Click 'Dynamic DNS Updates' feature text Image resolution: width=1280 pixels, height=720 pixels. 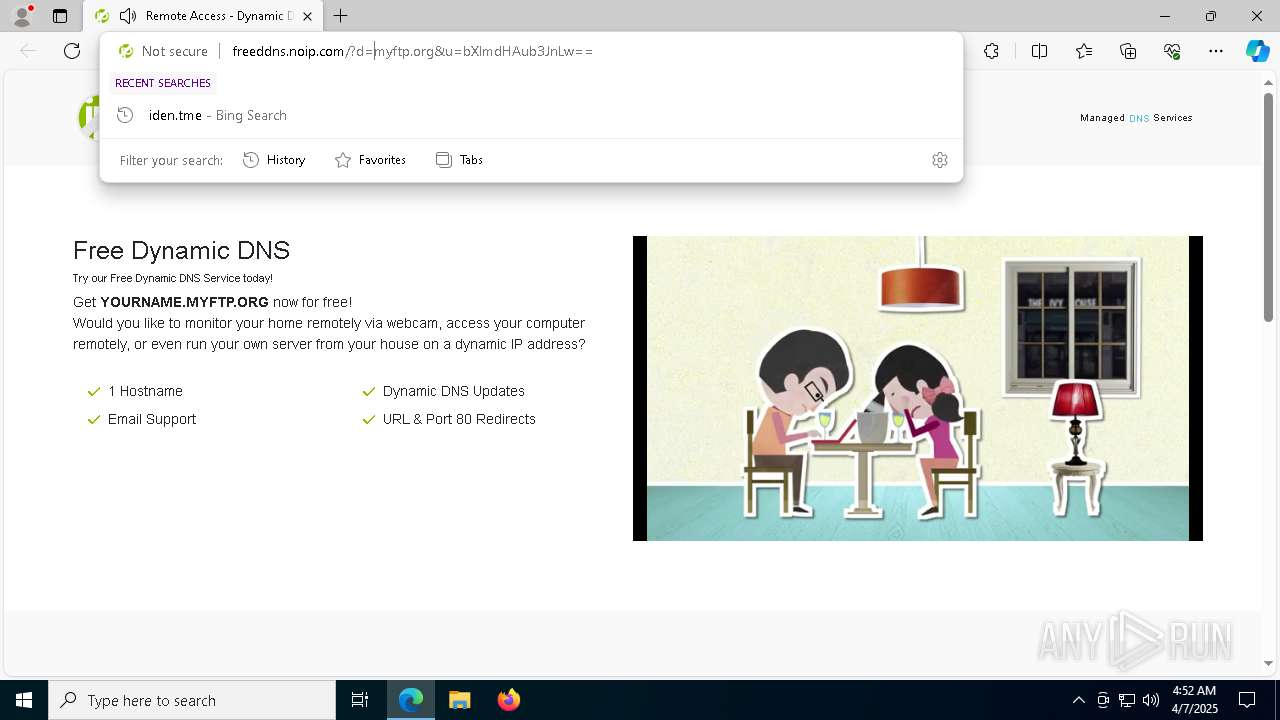point(453,391)
